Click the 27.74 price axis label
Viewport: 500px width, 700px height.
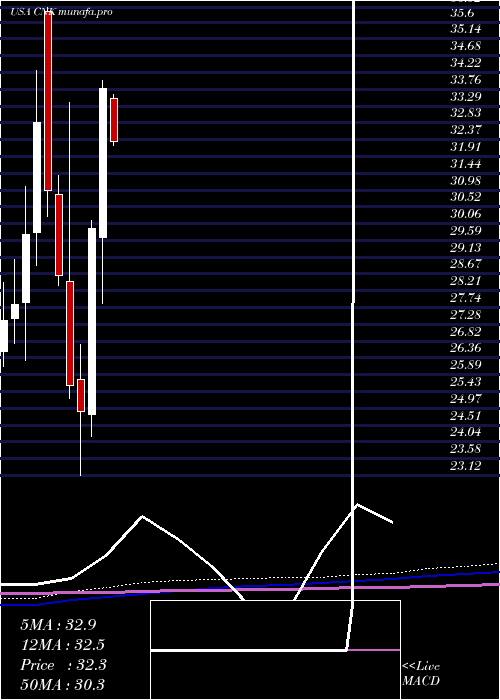(466, 298)
